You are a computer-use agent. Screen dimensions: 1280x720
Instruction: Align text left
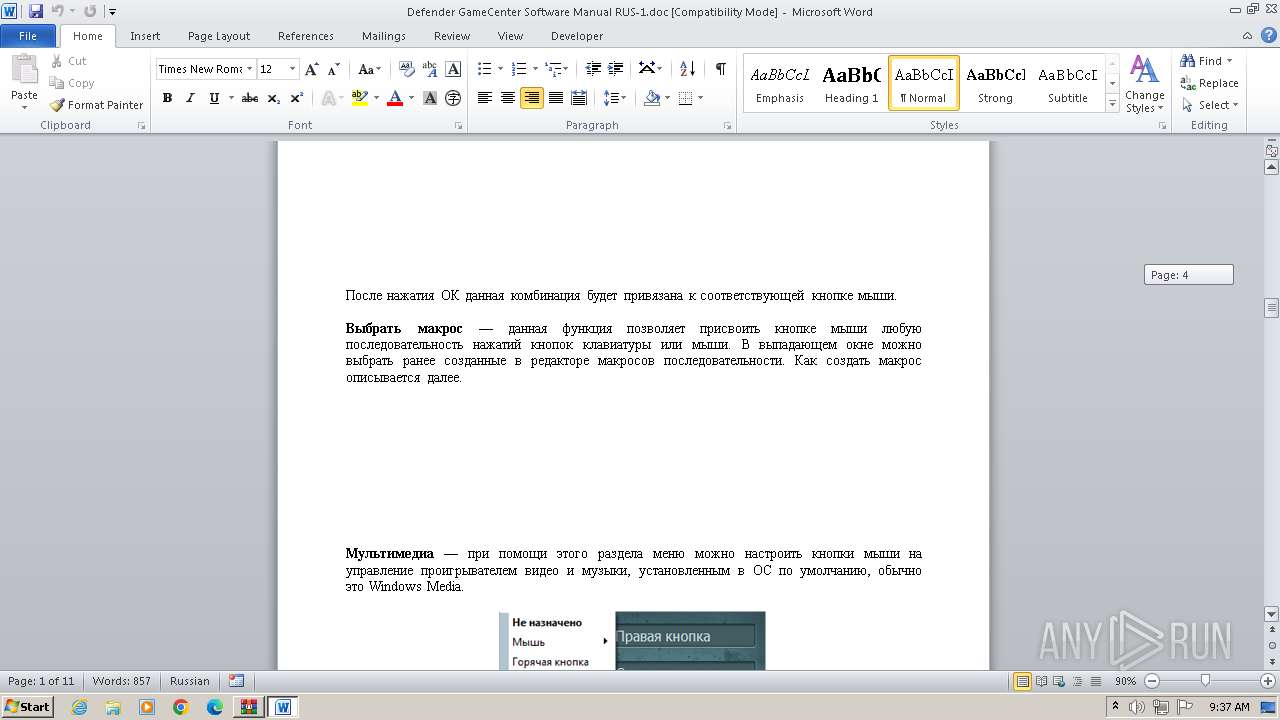click(485, 98)
